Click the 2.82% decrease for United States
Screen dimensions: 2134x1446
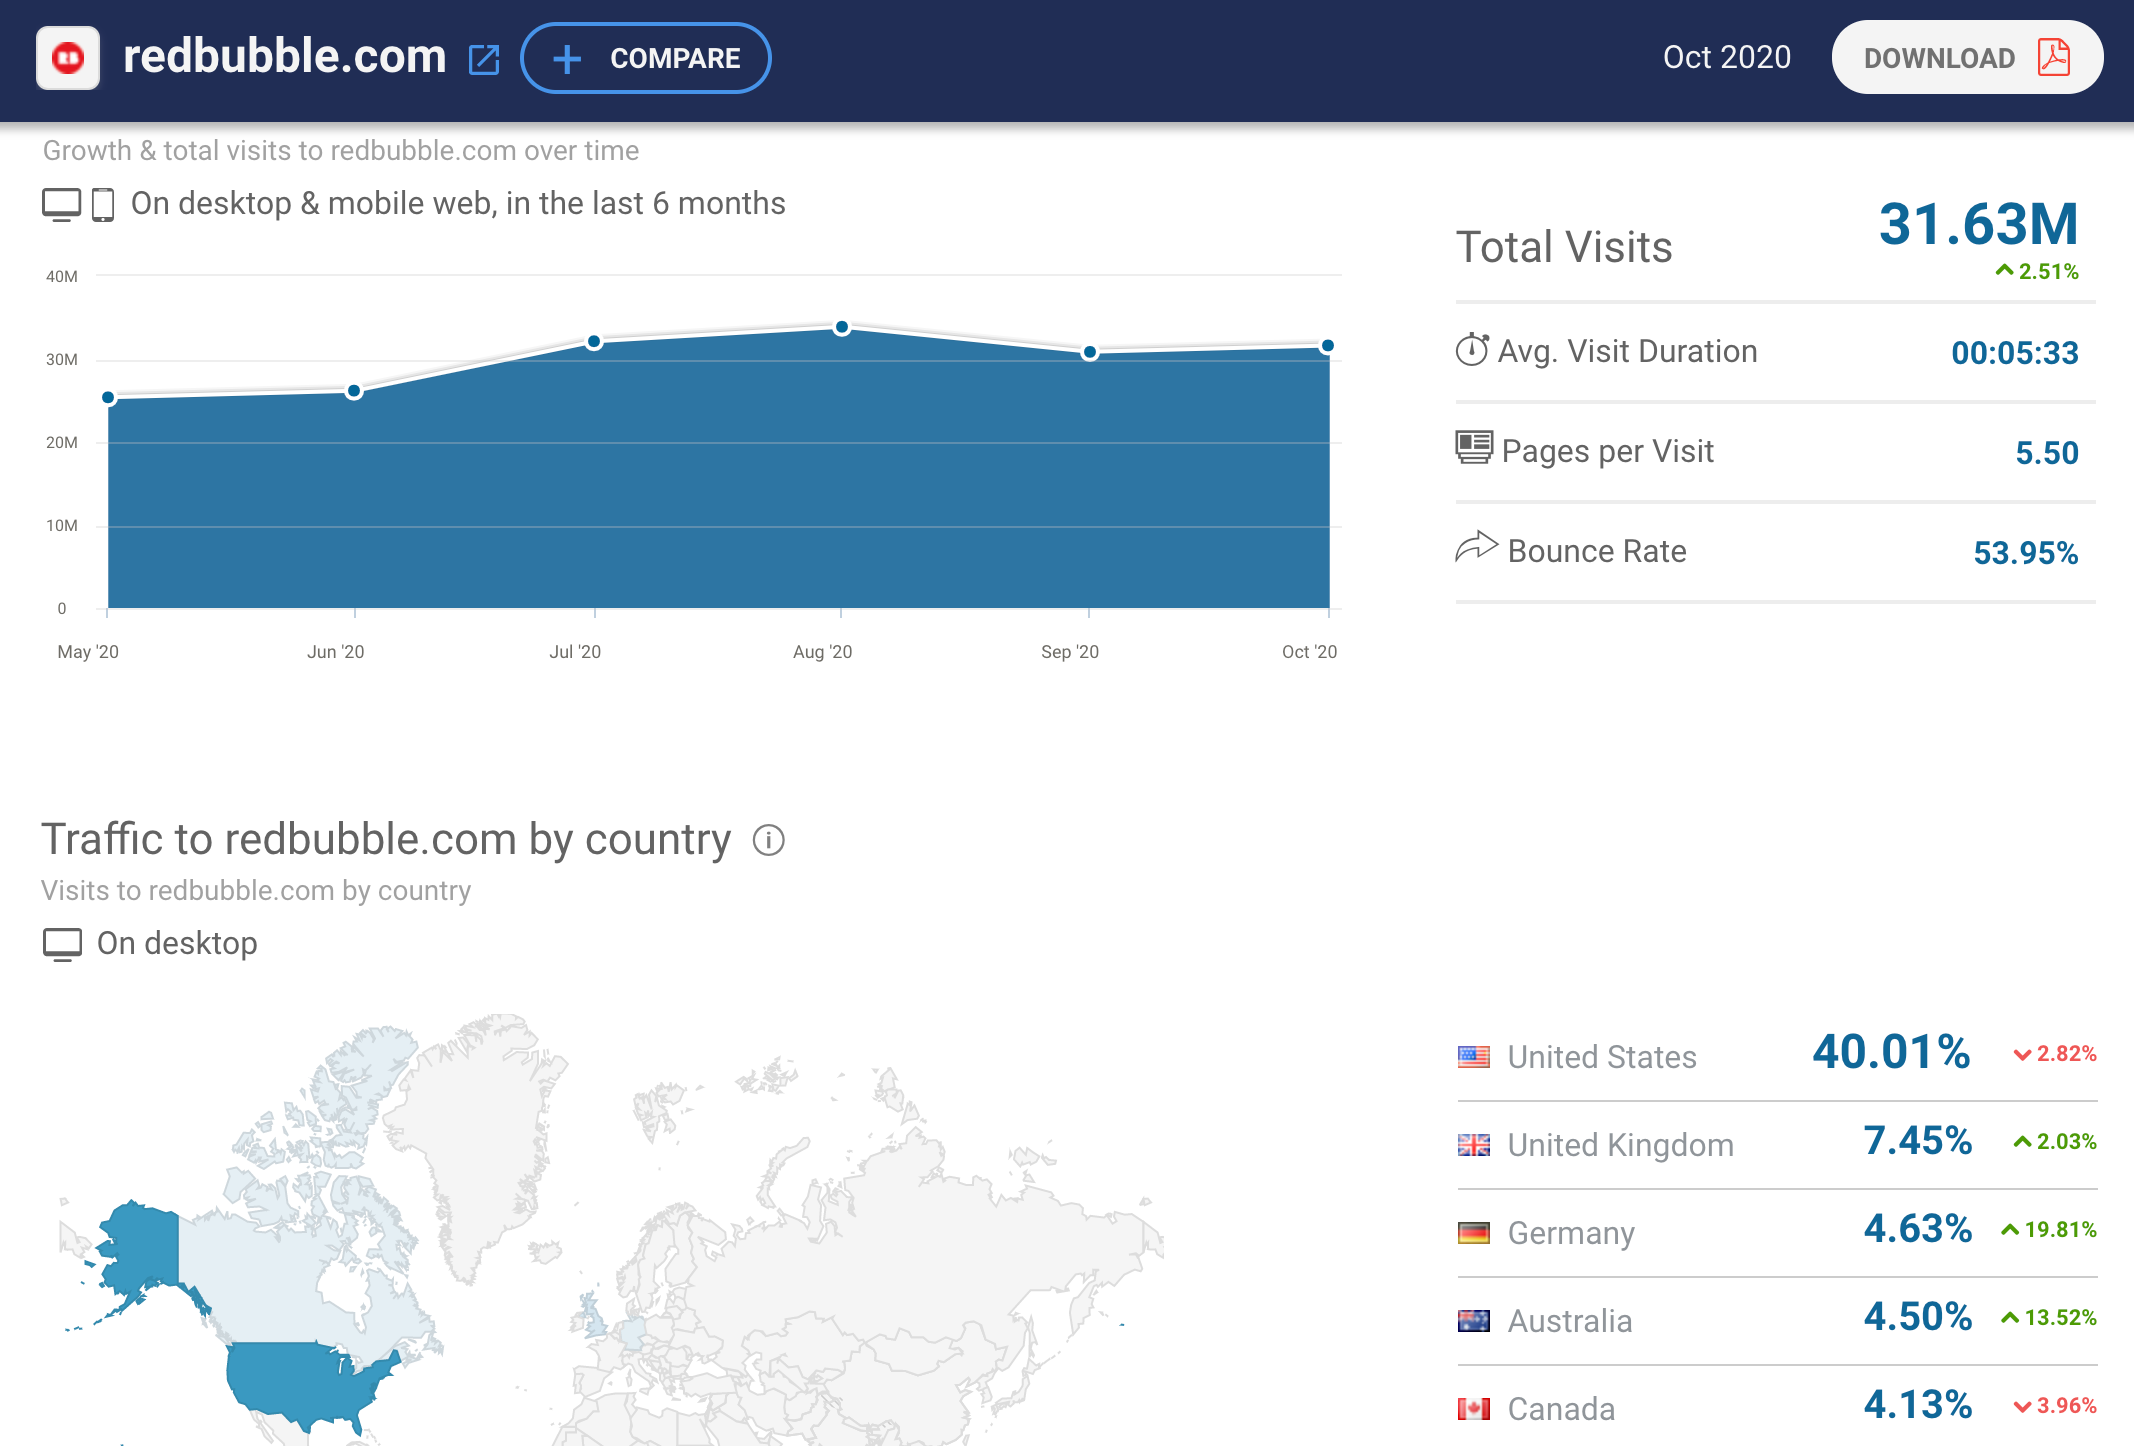click(x=2055, y=1054)
